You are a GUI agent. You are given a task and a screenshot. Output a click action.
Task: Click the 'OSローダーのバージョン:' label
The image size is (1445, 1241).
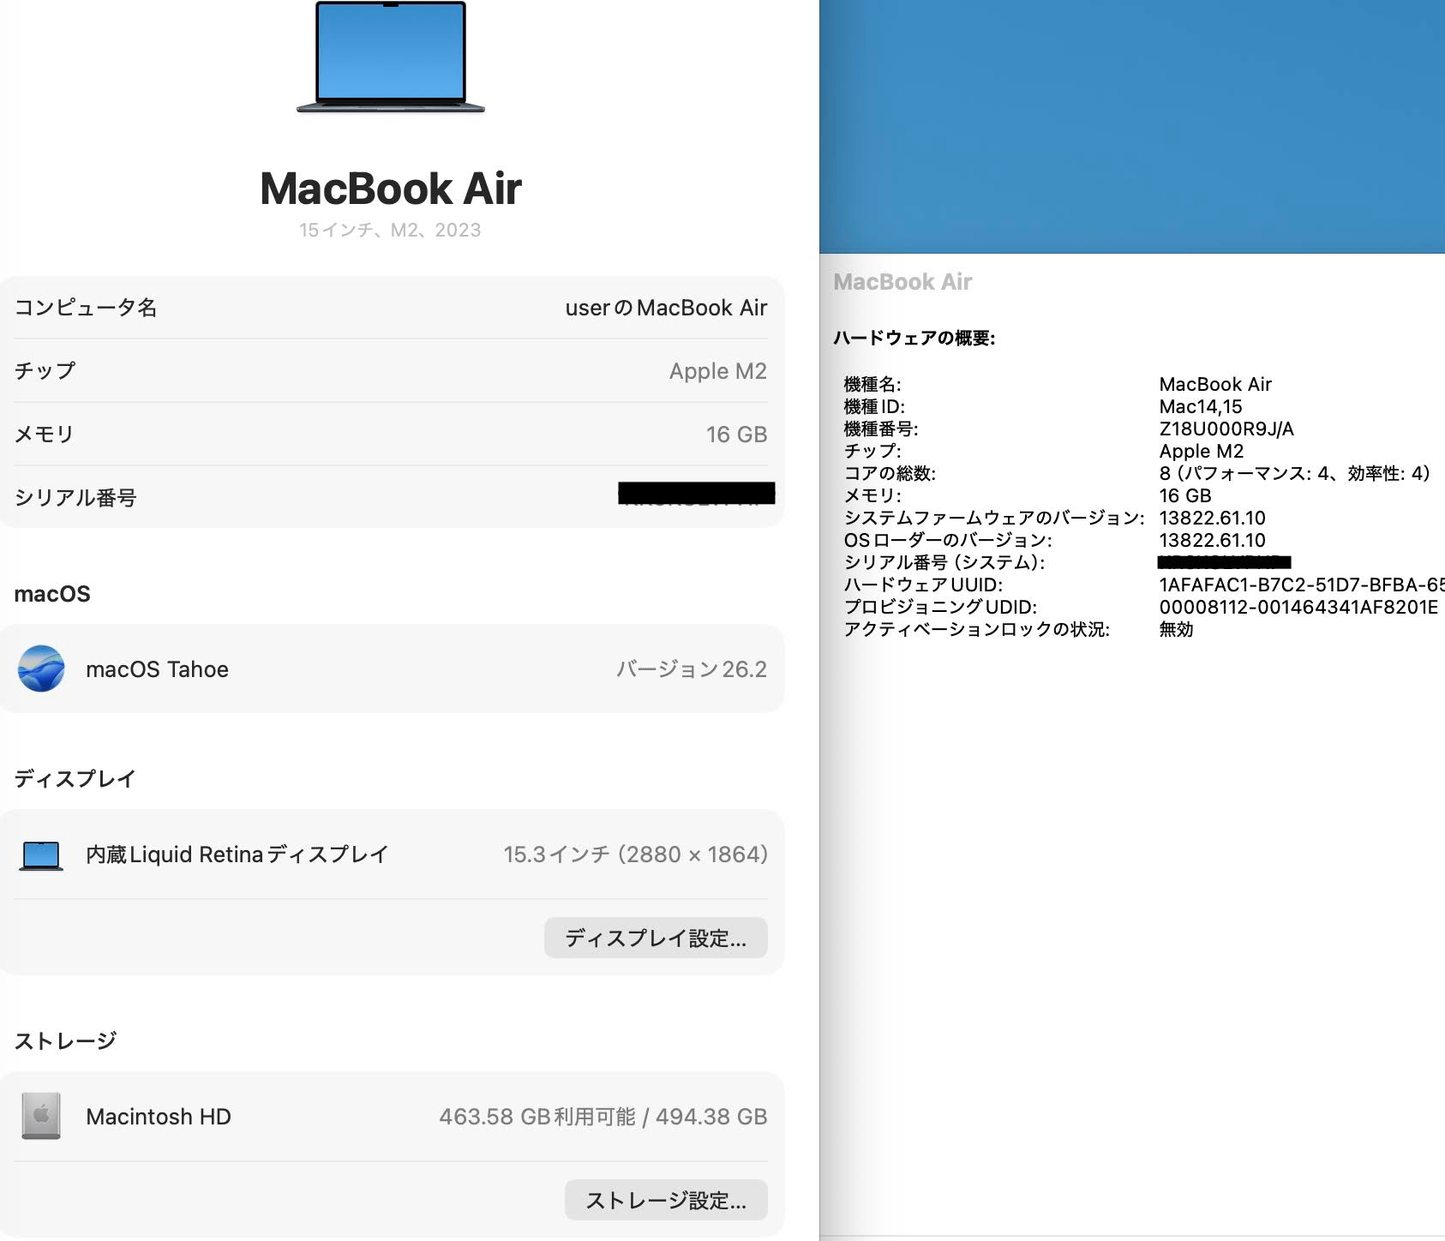[948, 540]
